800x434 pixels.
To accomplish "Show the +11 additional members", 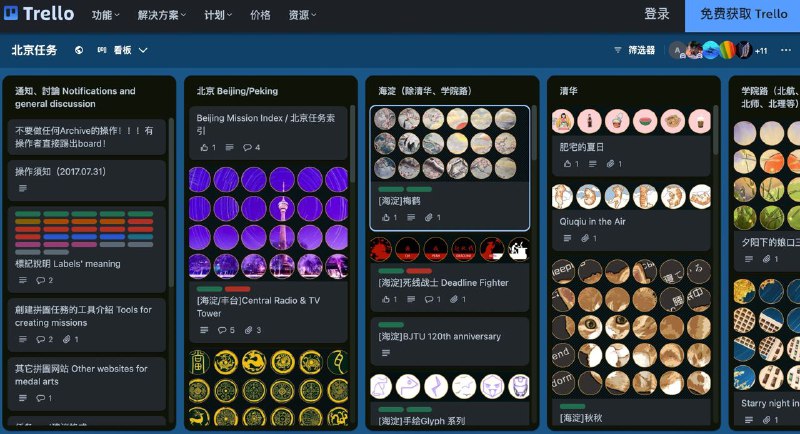I will tap(761, 50).
